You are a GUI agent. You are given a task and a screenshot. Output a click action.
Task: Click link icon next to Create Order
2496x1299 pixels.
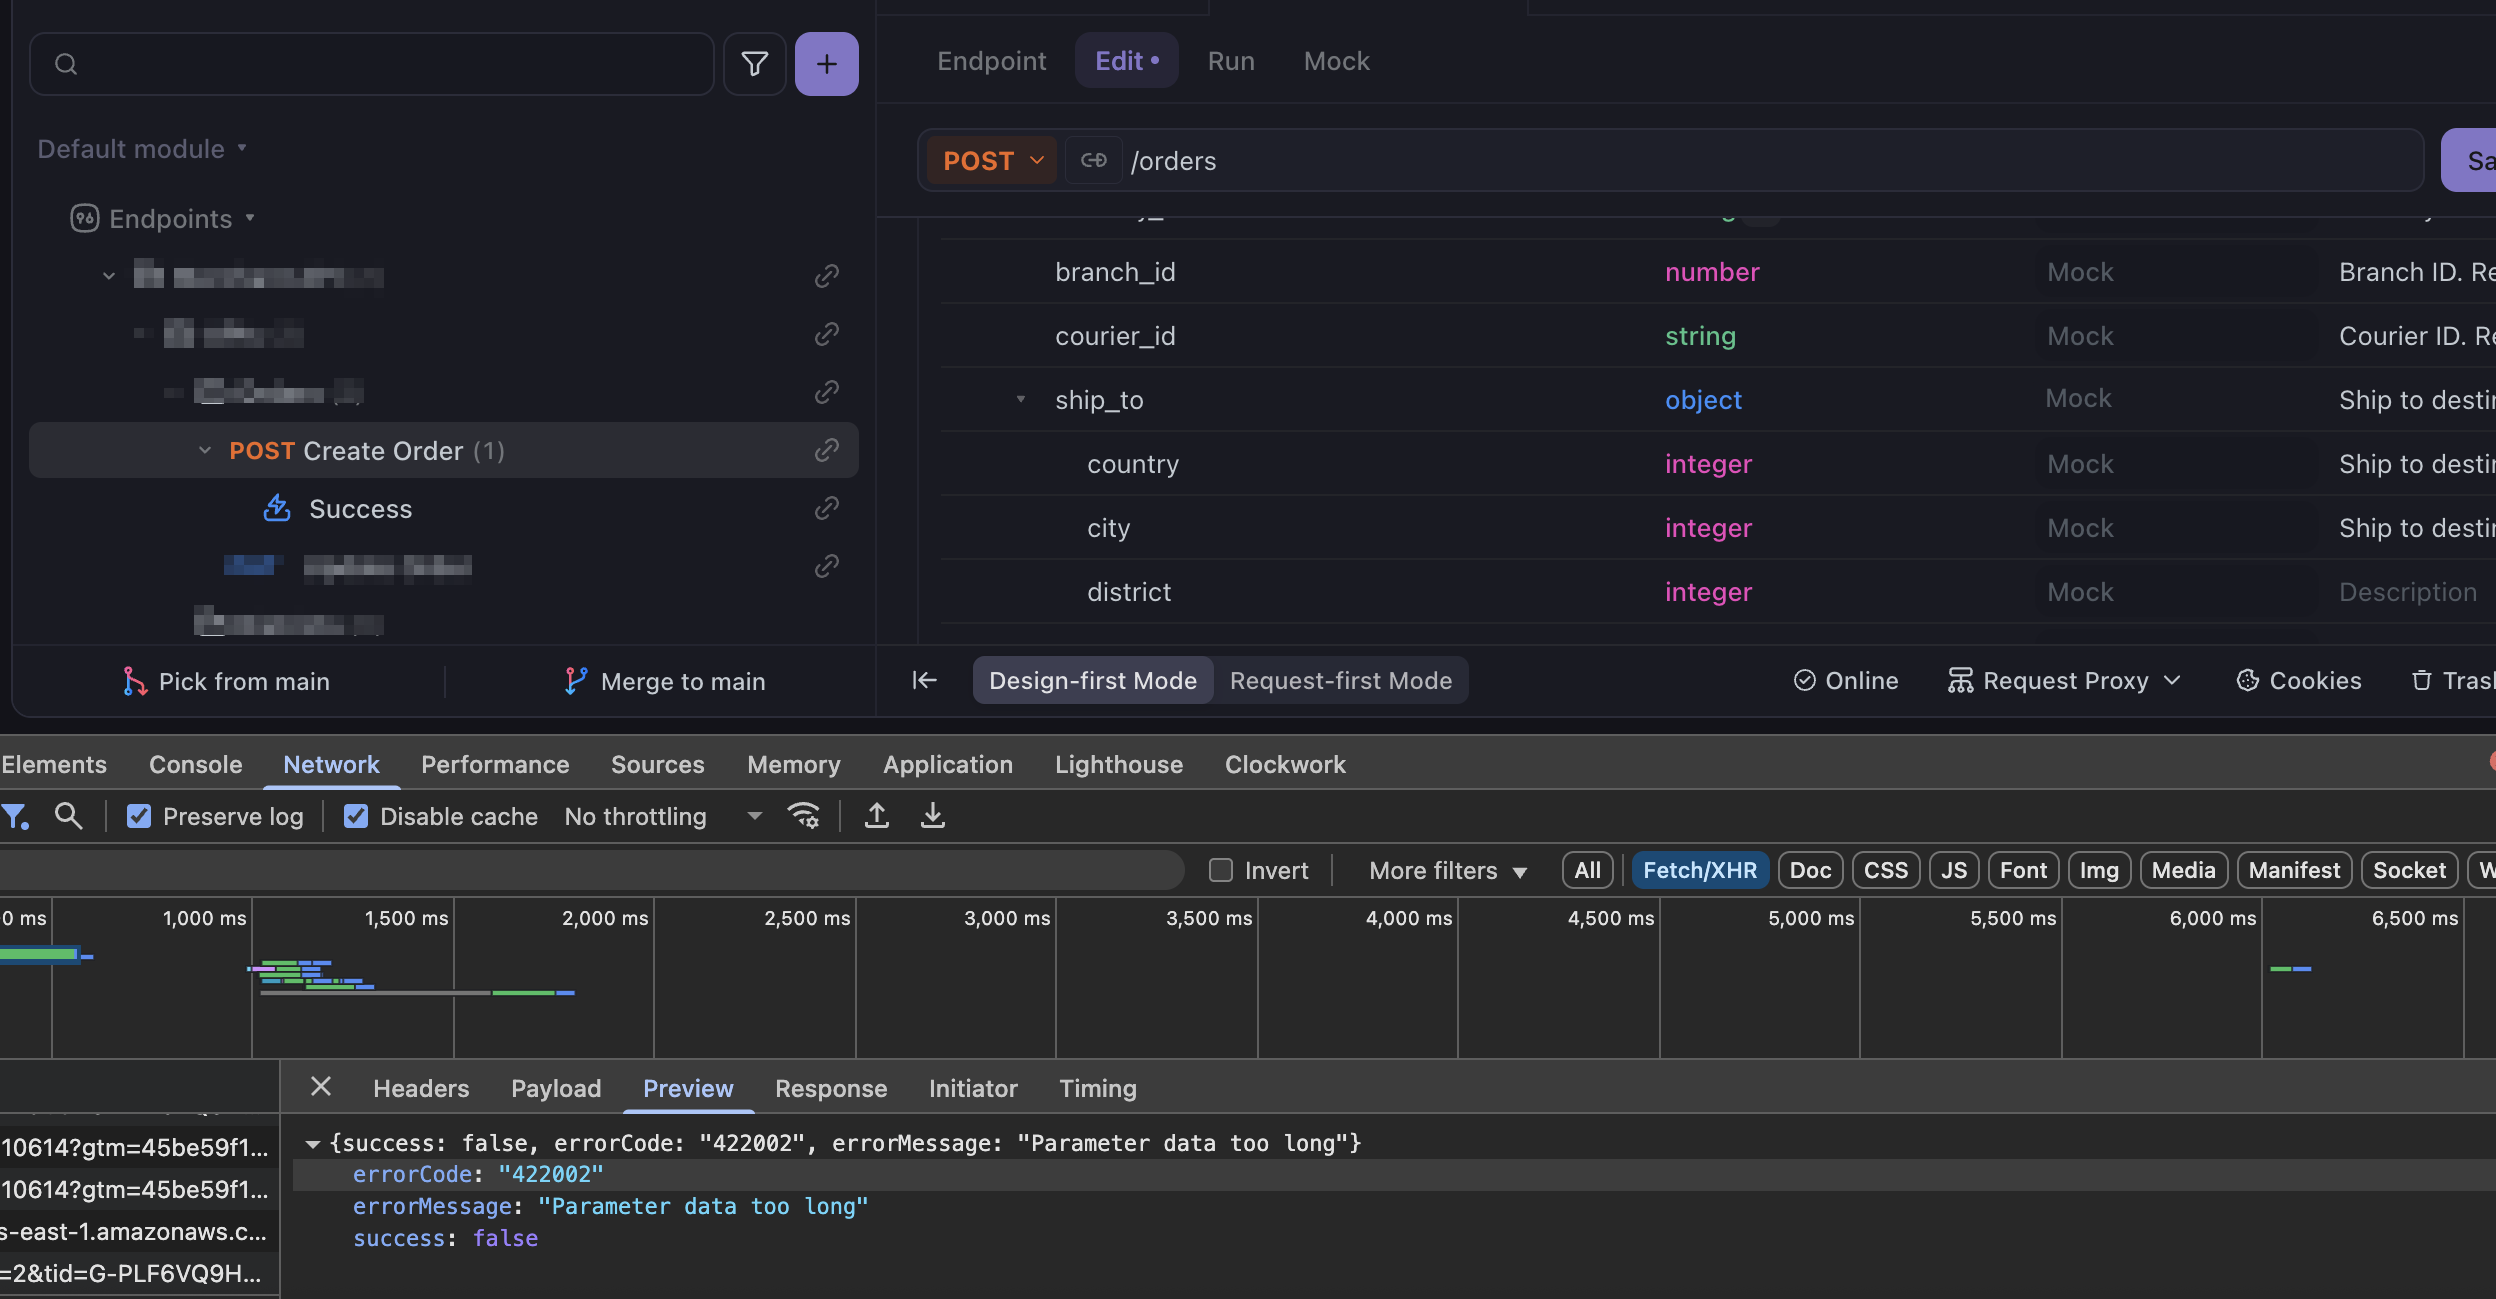(826, 451)
